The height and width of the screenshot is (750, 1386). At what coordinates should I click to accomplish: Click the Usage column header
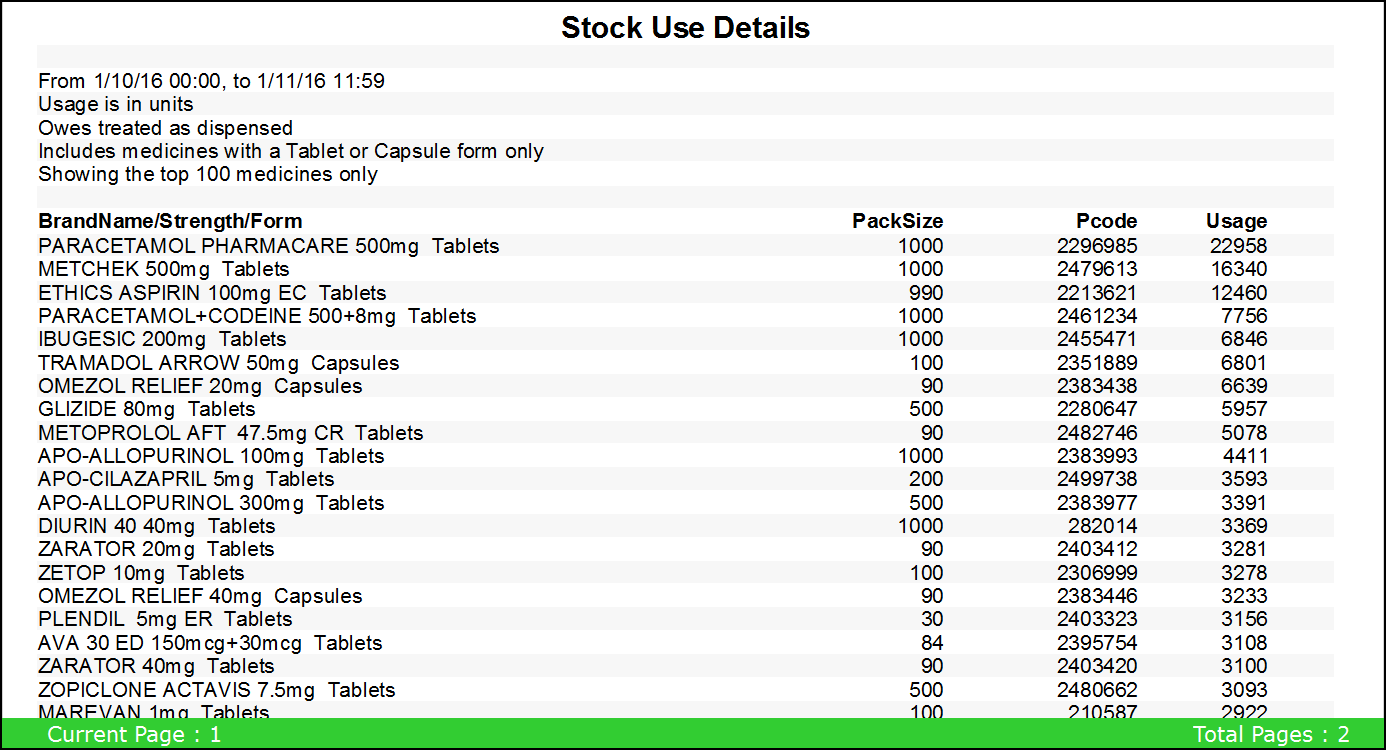[x=1236, y=221]
